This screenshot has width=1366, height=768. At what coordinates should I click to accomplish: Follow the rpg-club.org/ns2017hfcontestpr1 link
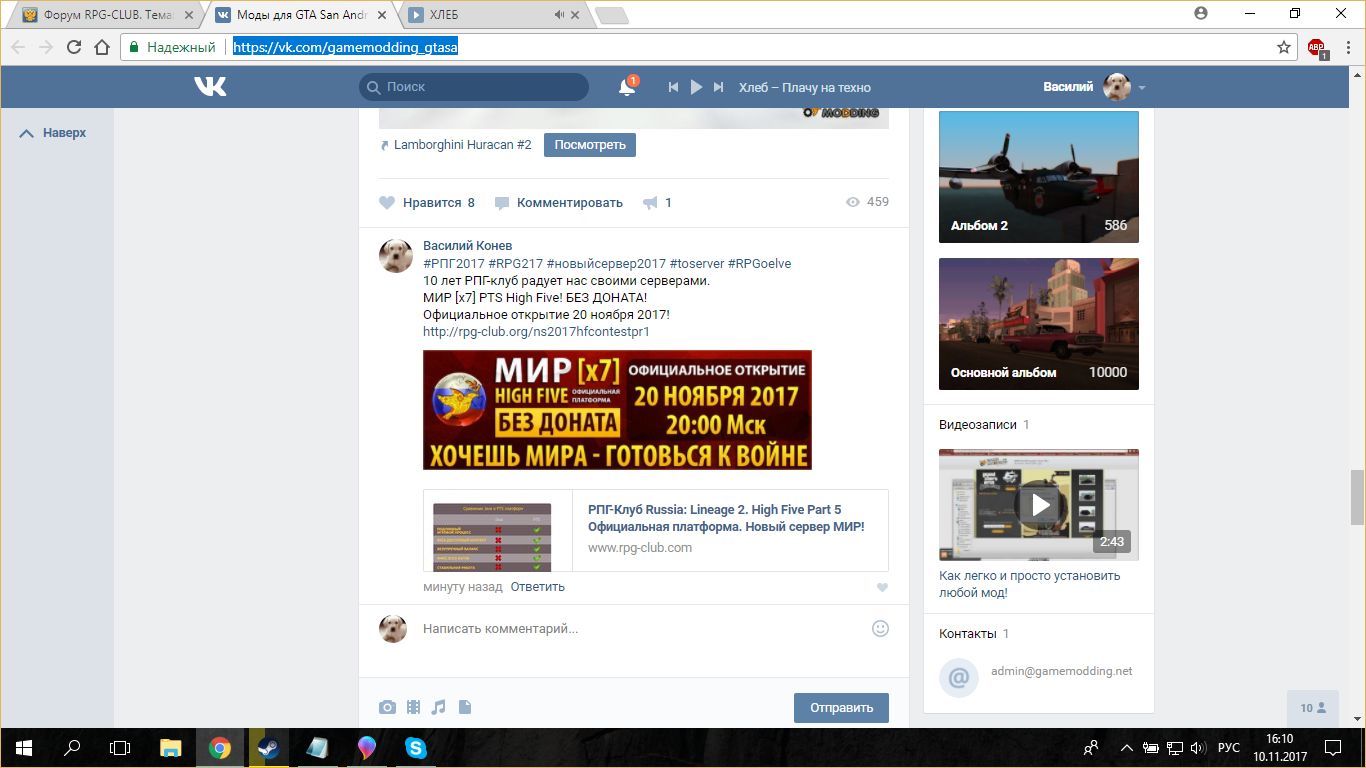[536, 331]
